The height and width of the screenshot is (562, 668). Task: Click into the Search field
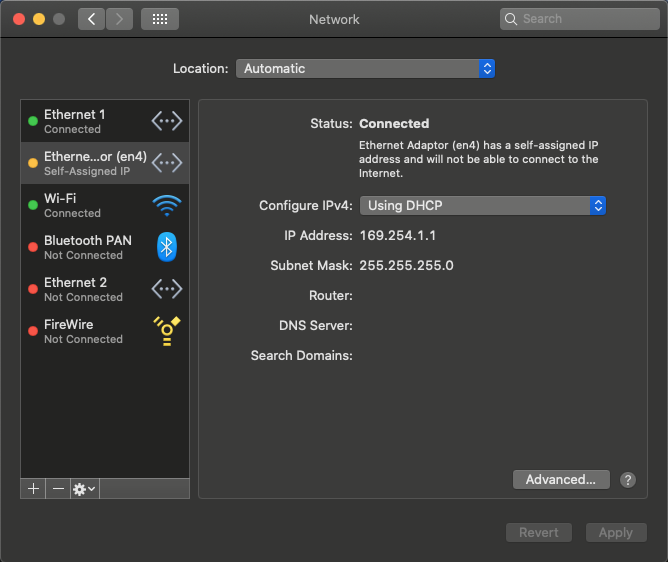(x=579, y=19)
